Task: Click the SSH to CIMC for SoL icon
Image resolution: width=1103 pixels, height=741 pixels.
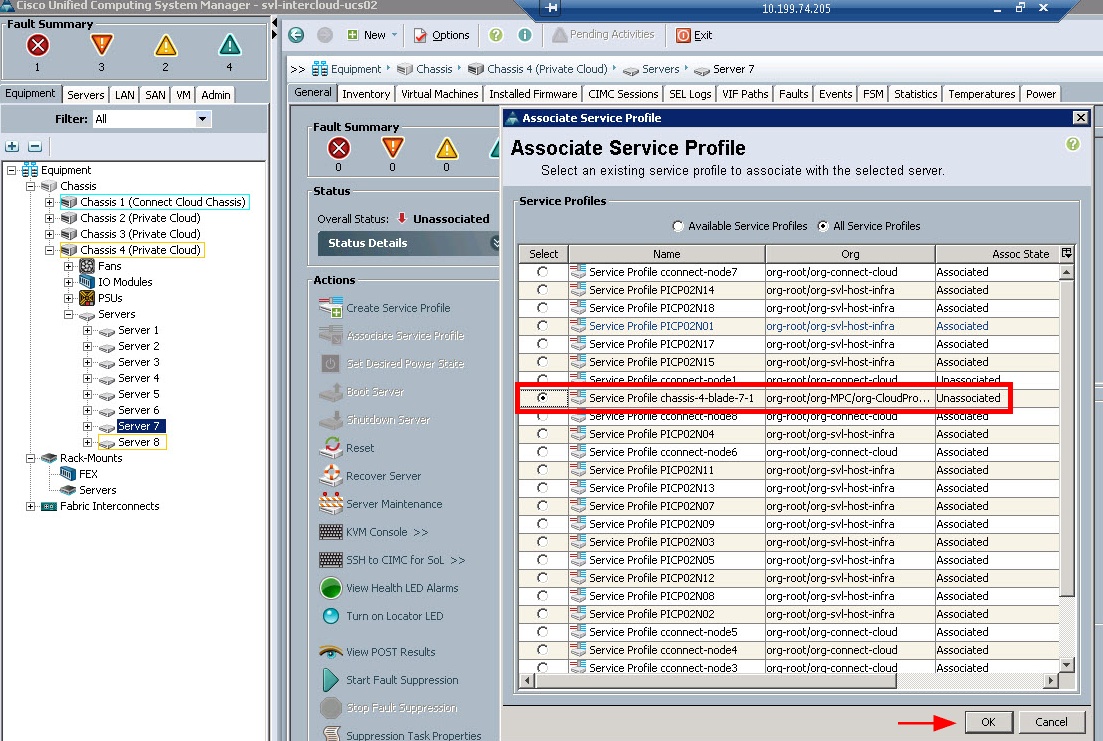Action: pyautogui.click(x=331, y=559)
